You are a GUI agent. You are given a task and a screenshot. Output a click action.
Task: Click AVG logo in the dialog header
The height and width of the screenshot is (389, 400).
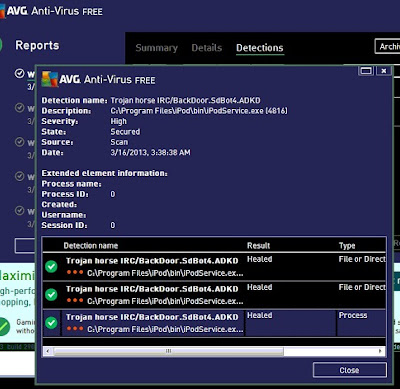(x=50, y=79)
